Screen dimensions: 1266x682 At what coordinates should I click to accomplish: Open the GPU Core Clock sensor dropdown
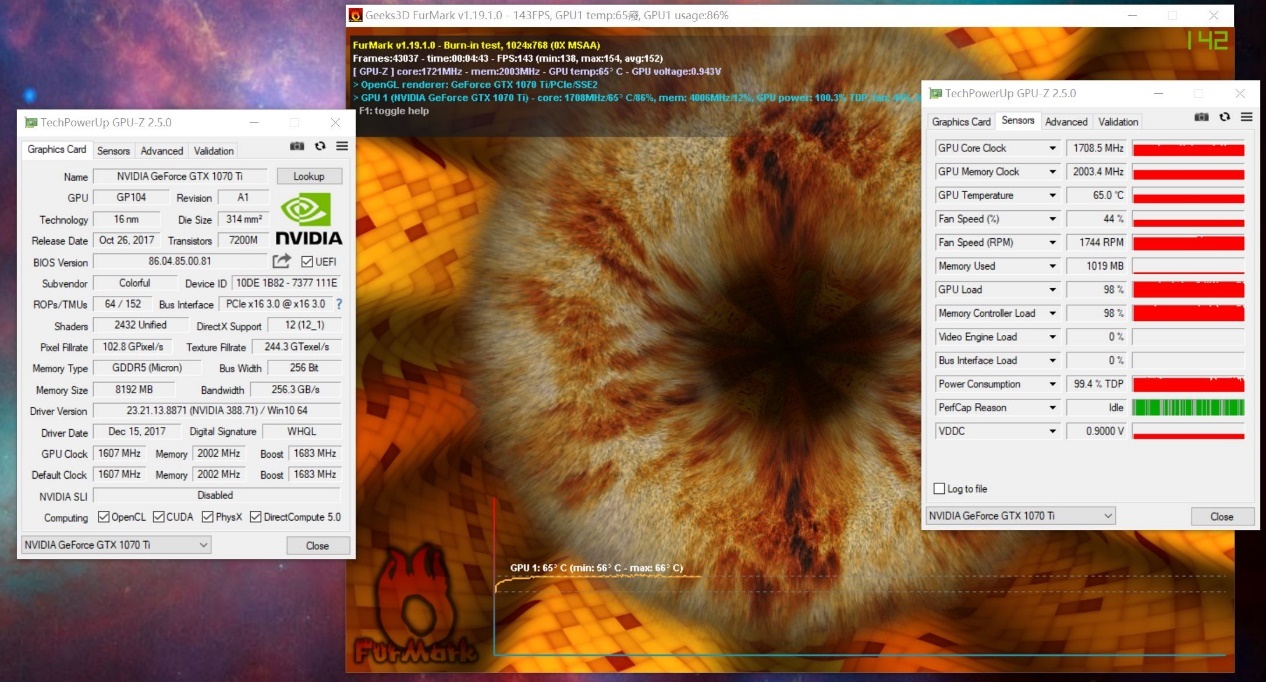1052,148
